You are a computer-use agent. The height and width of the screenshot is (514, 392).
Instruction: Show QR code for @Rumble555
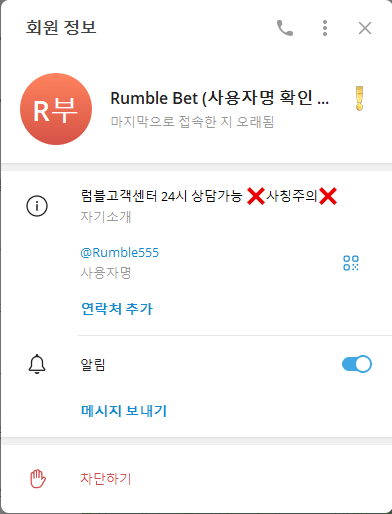(351, 263)
